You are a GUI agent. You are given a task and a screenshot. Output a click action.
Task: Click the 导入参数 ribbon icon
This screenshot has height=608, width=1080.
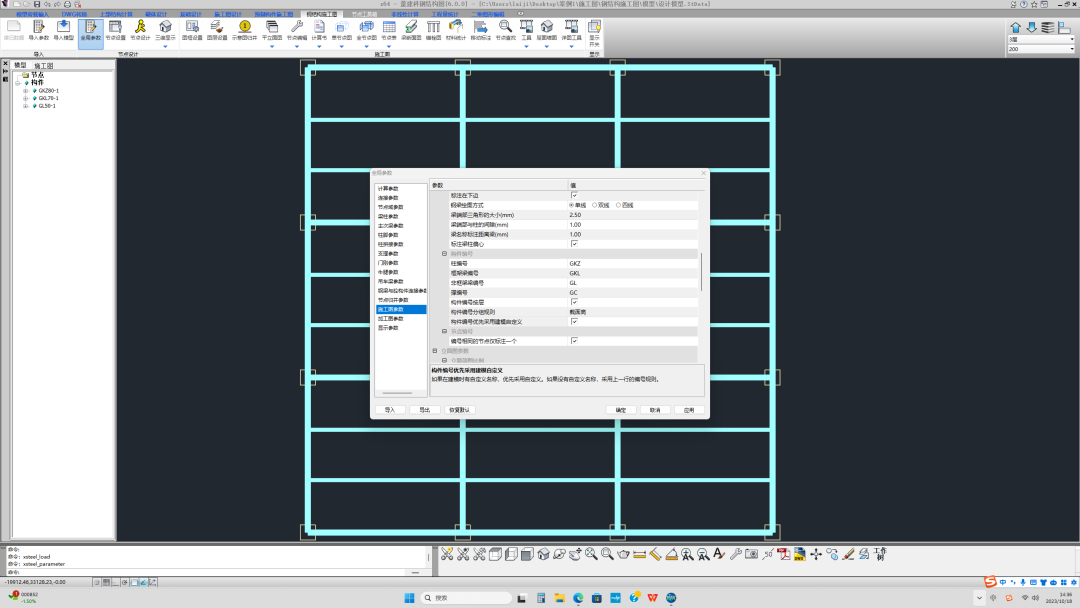(x=39, y=30)
